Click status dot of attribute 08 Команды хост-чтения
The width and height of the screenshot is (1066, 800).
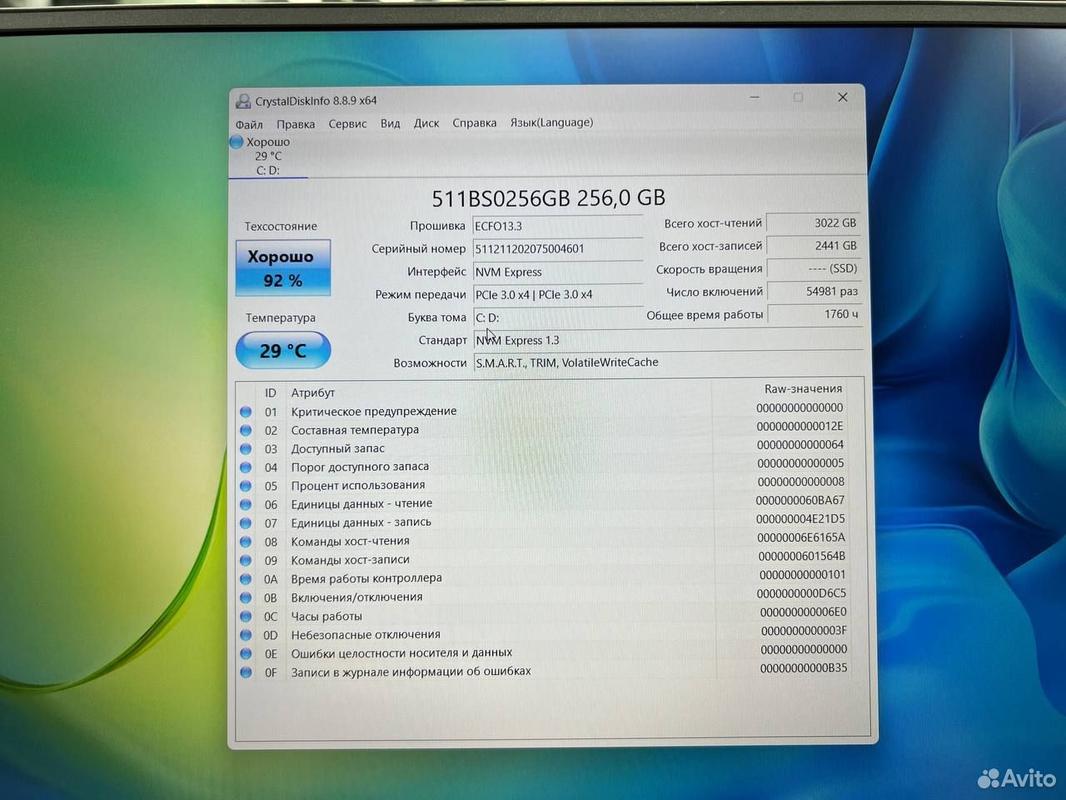pyautogui.click(x=246, y=542)
